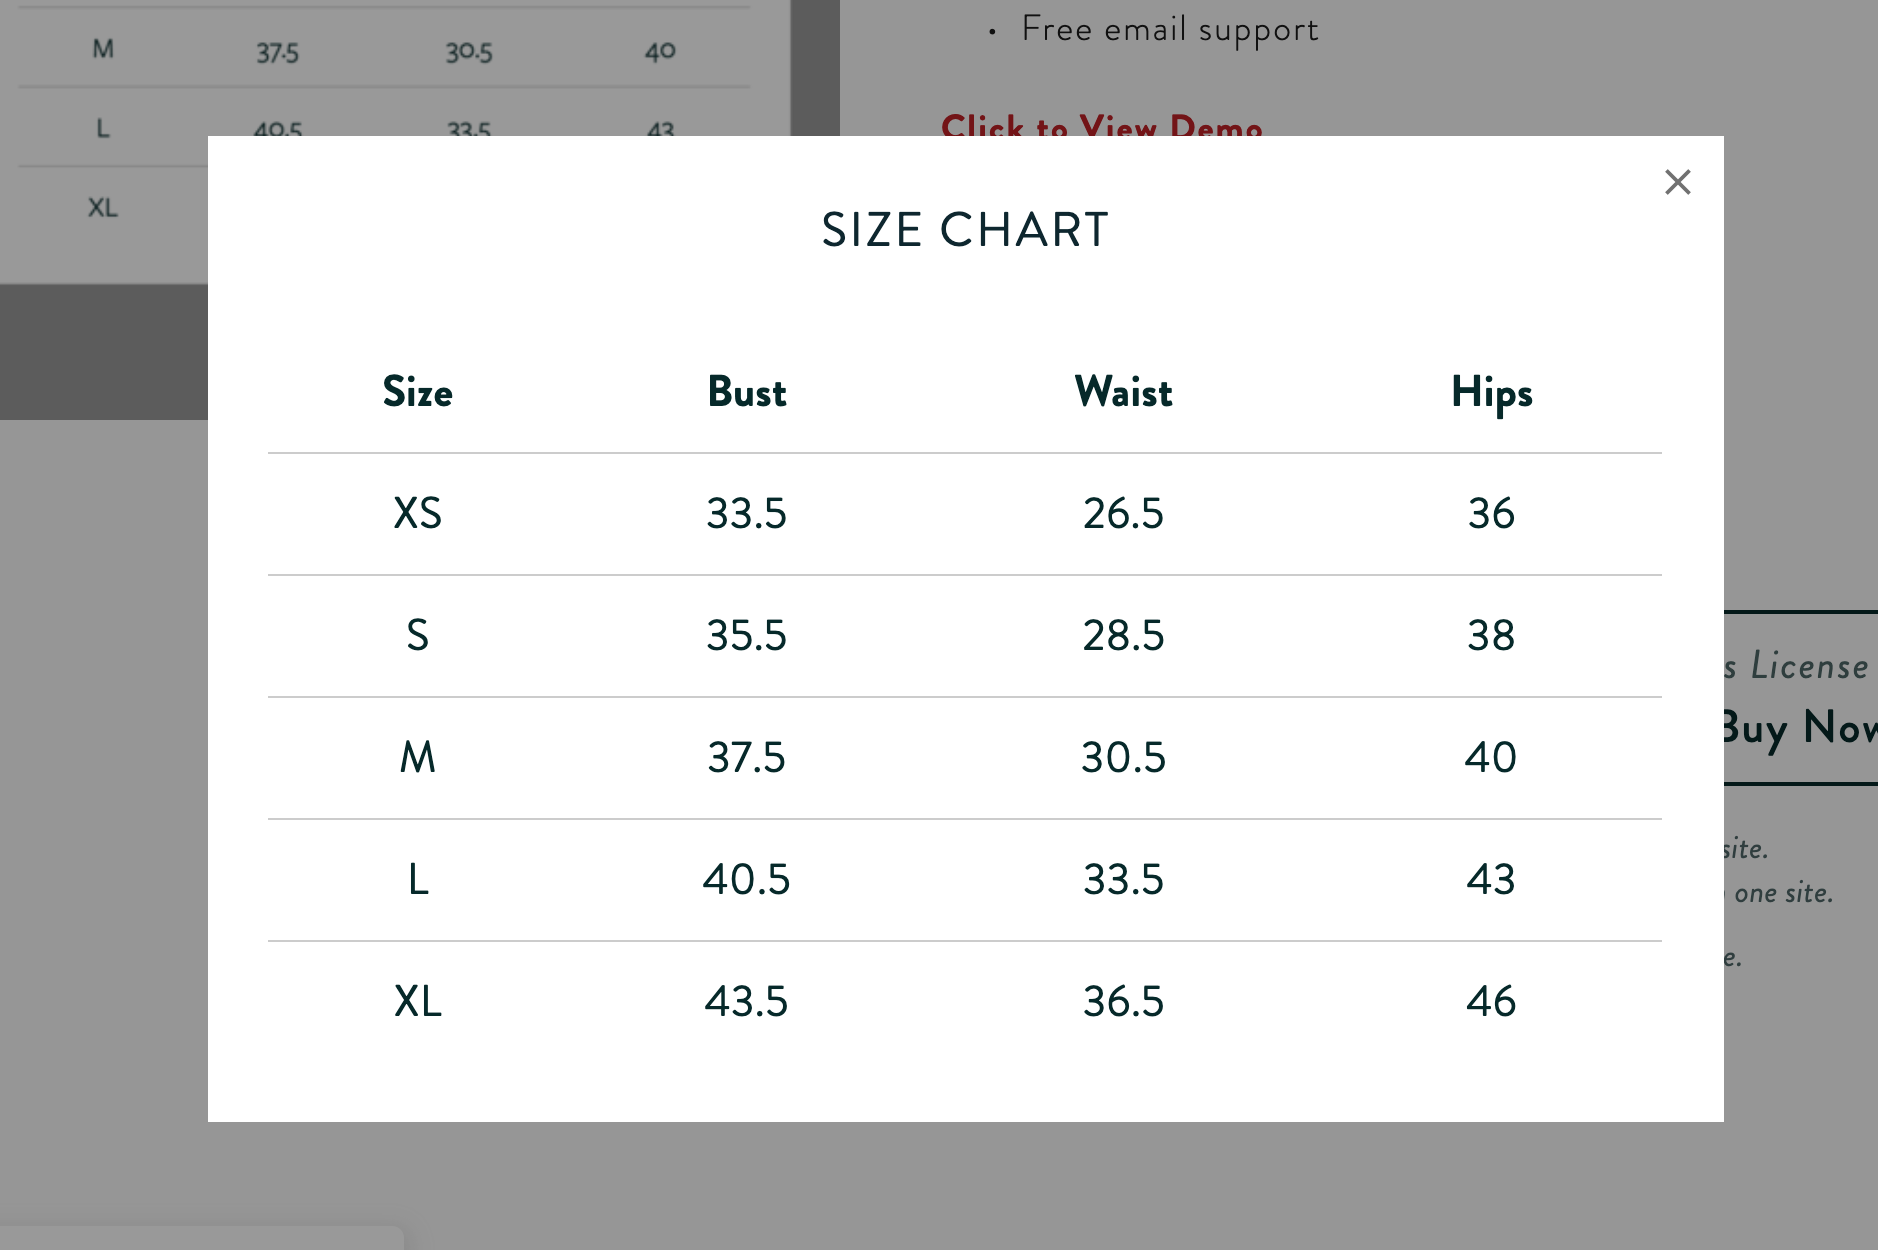Screen dimensions: 1878x1250
Task: Select the XL row in the size chart
Action: 417,1000
